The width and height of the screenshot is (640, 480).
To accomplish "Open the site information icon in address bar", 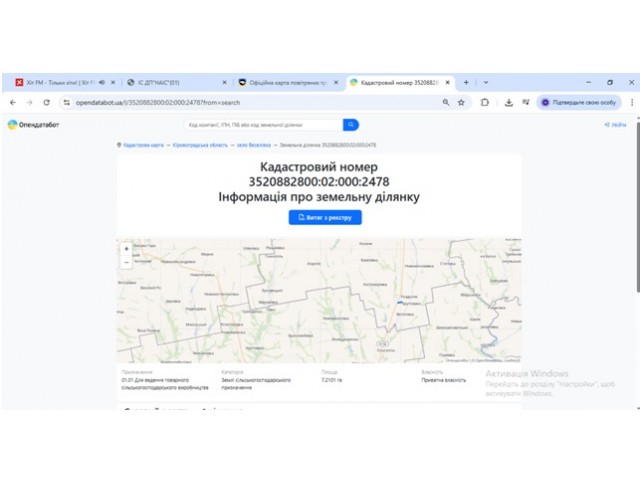I will pyautogui.click(x=67, y=102).
